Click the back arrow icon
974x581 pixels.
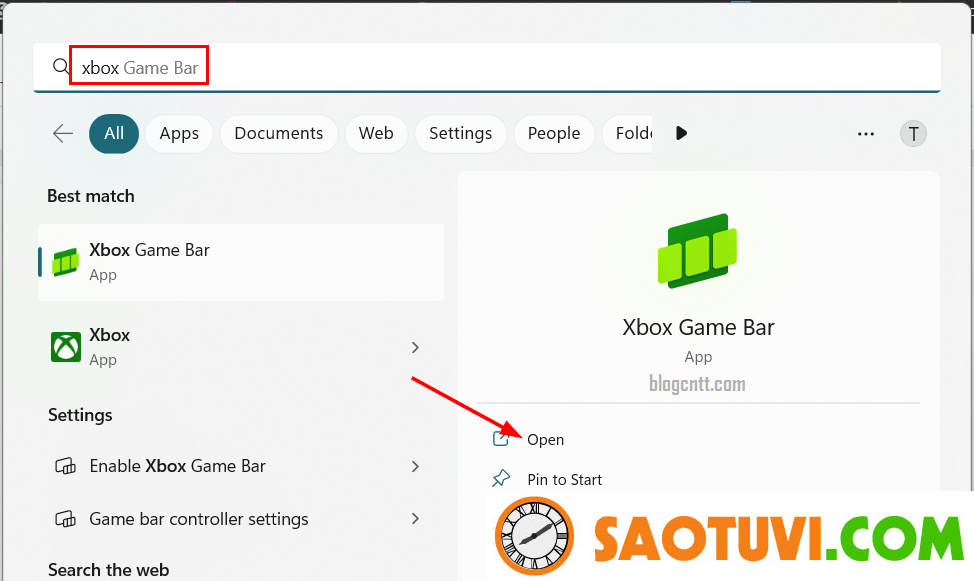(x=63, y=133)
